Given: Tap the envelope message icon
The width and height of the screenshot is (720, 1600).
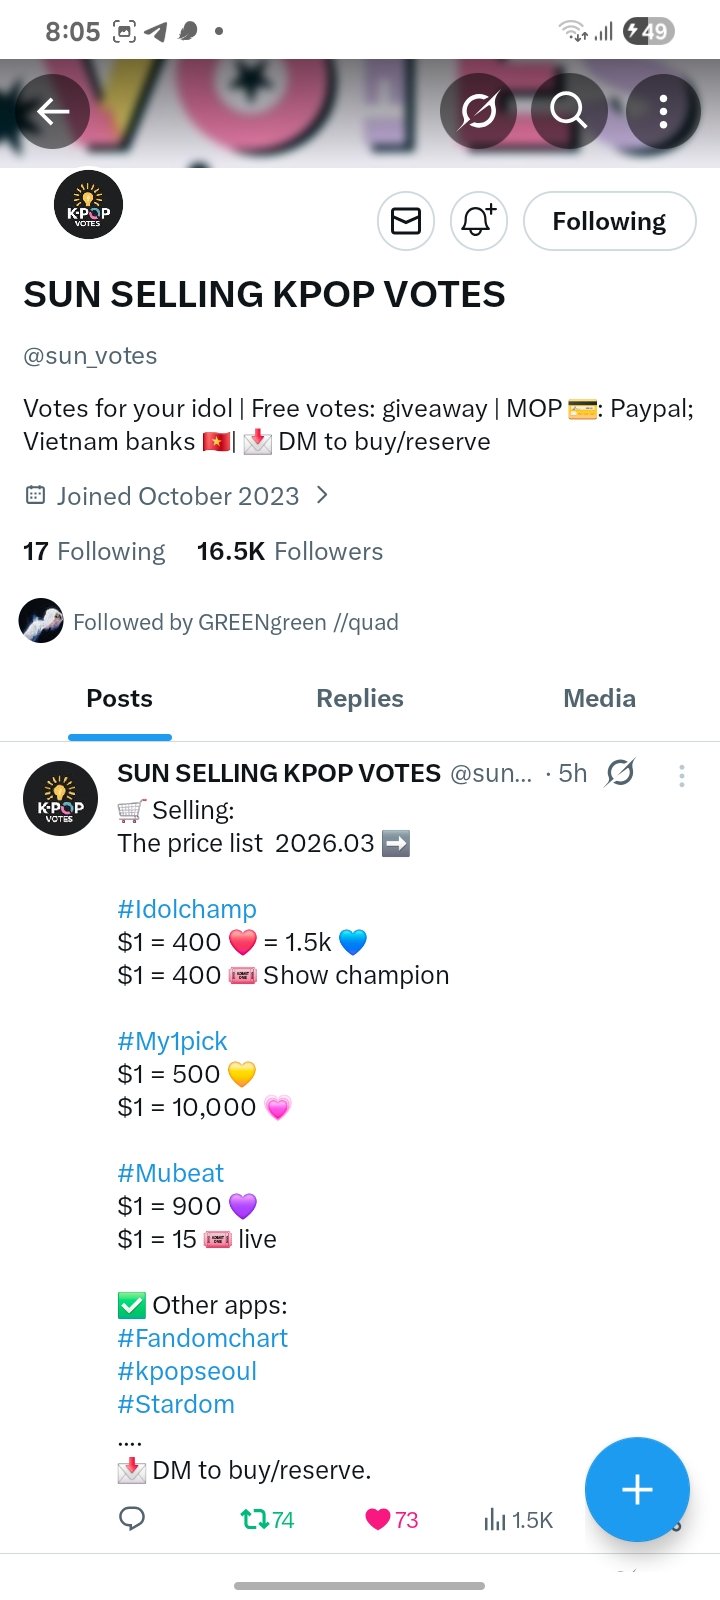Looking at the screenshot, I should pos(406,221).
